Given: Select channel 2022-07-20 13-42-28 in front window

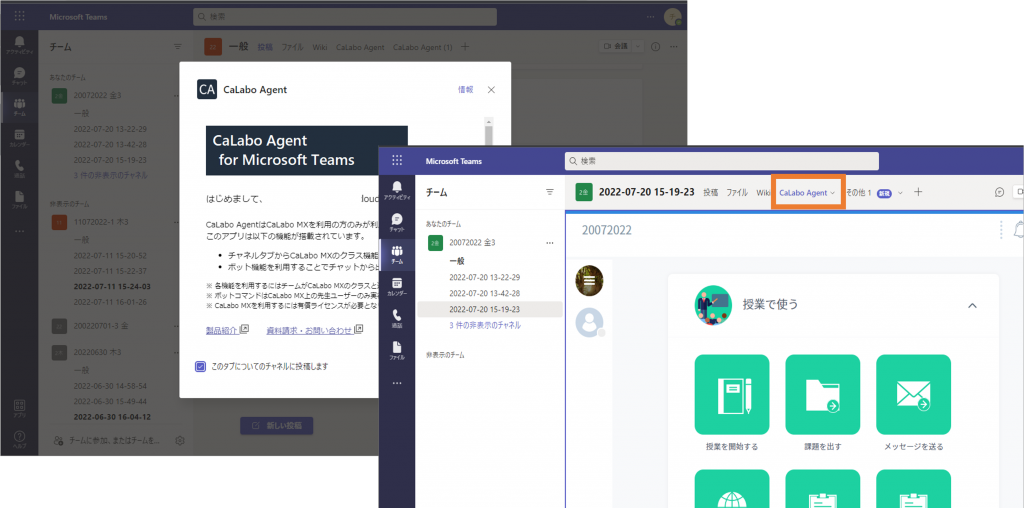Looking at the screenshot, I should (485, 293).
